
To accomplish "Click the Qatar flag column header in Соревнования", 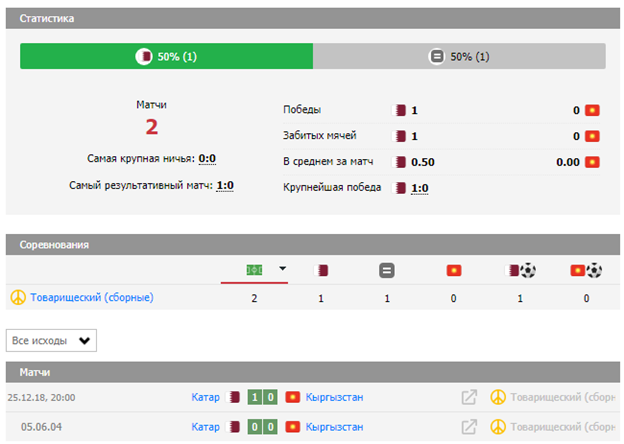I will coord(322,270).
